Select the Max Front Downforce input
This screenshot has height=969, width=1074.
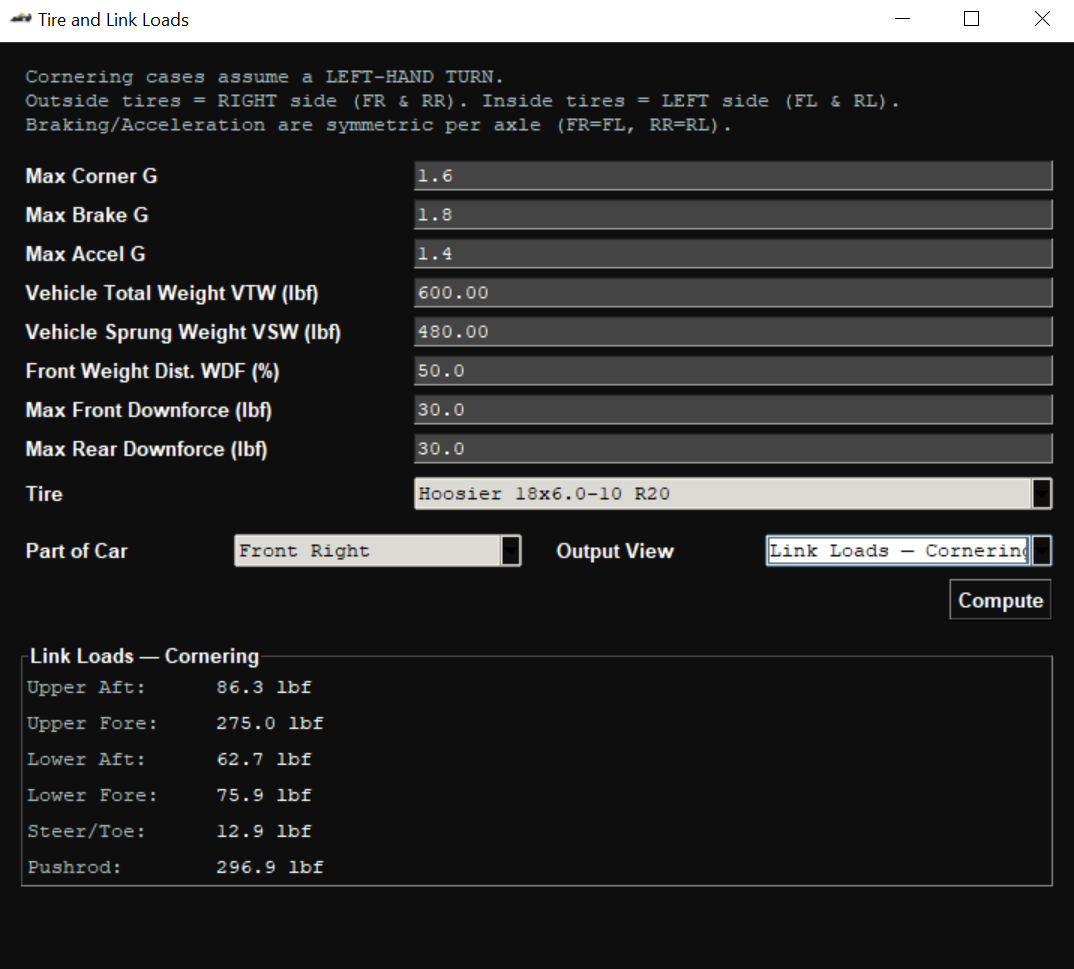733,410
